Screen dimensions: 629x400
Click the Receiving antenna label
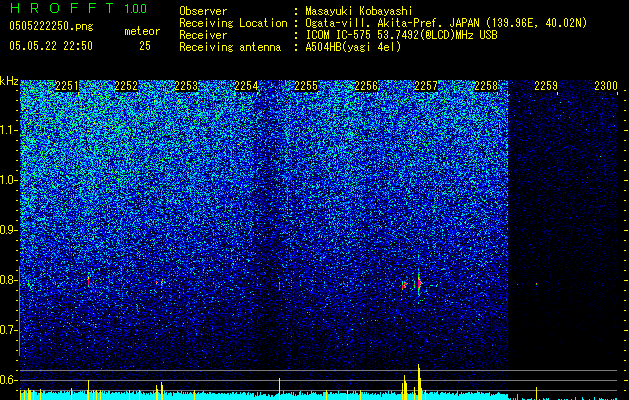click(x=230, y=47)
